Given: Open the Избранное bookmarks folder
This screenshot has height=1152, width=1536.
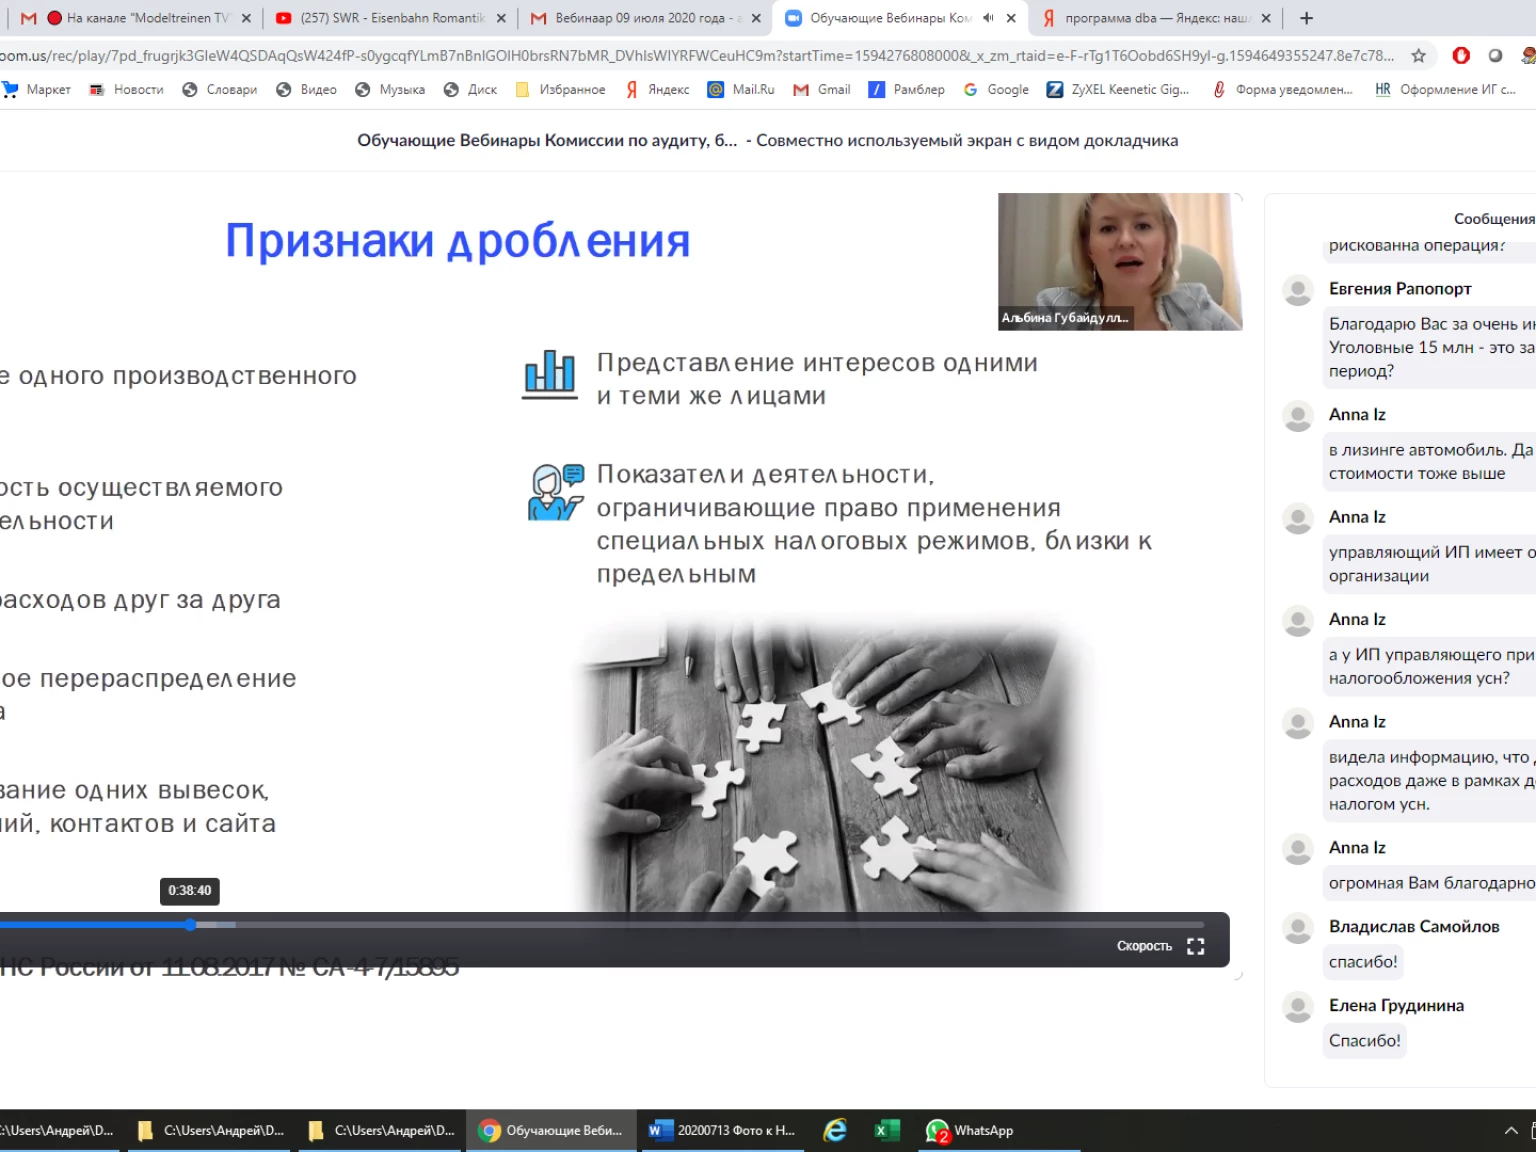Looking at the screenshot, I should click(x=560, y=89).
